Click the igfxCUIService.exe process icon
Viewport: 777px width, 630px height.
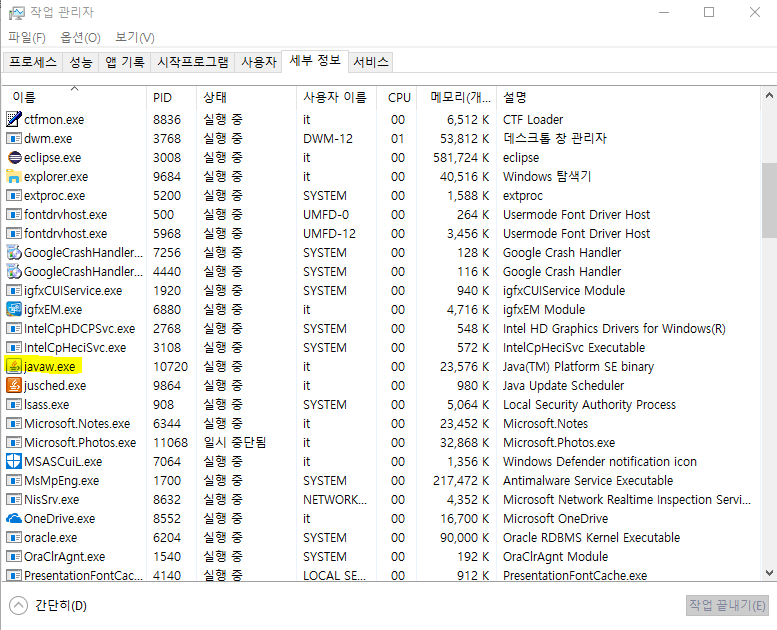(14, 290)
